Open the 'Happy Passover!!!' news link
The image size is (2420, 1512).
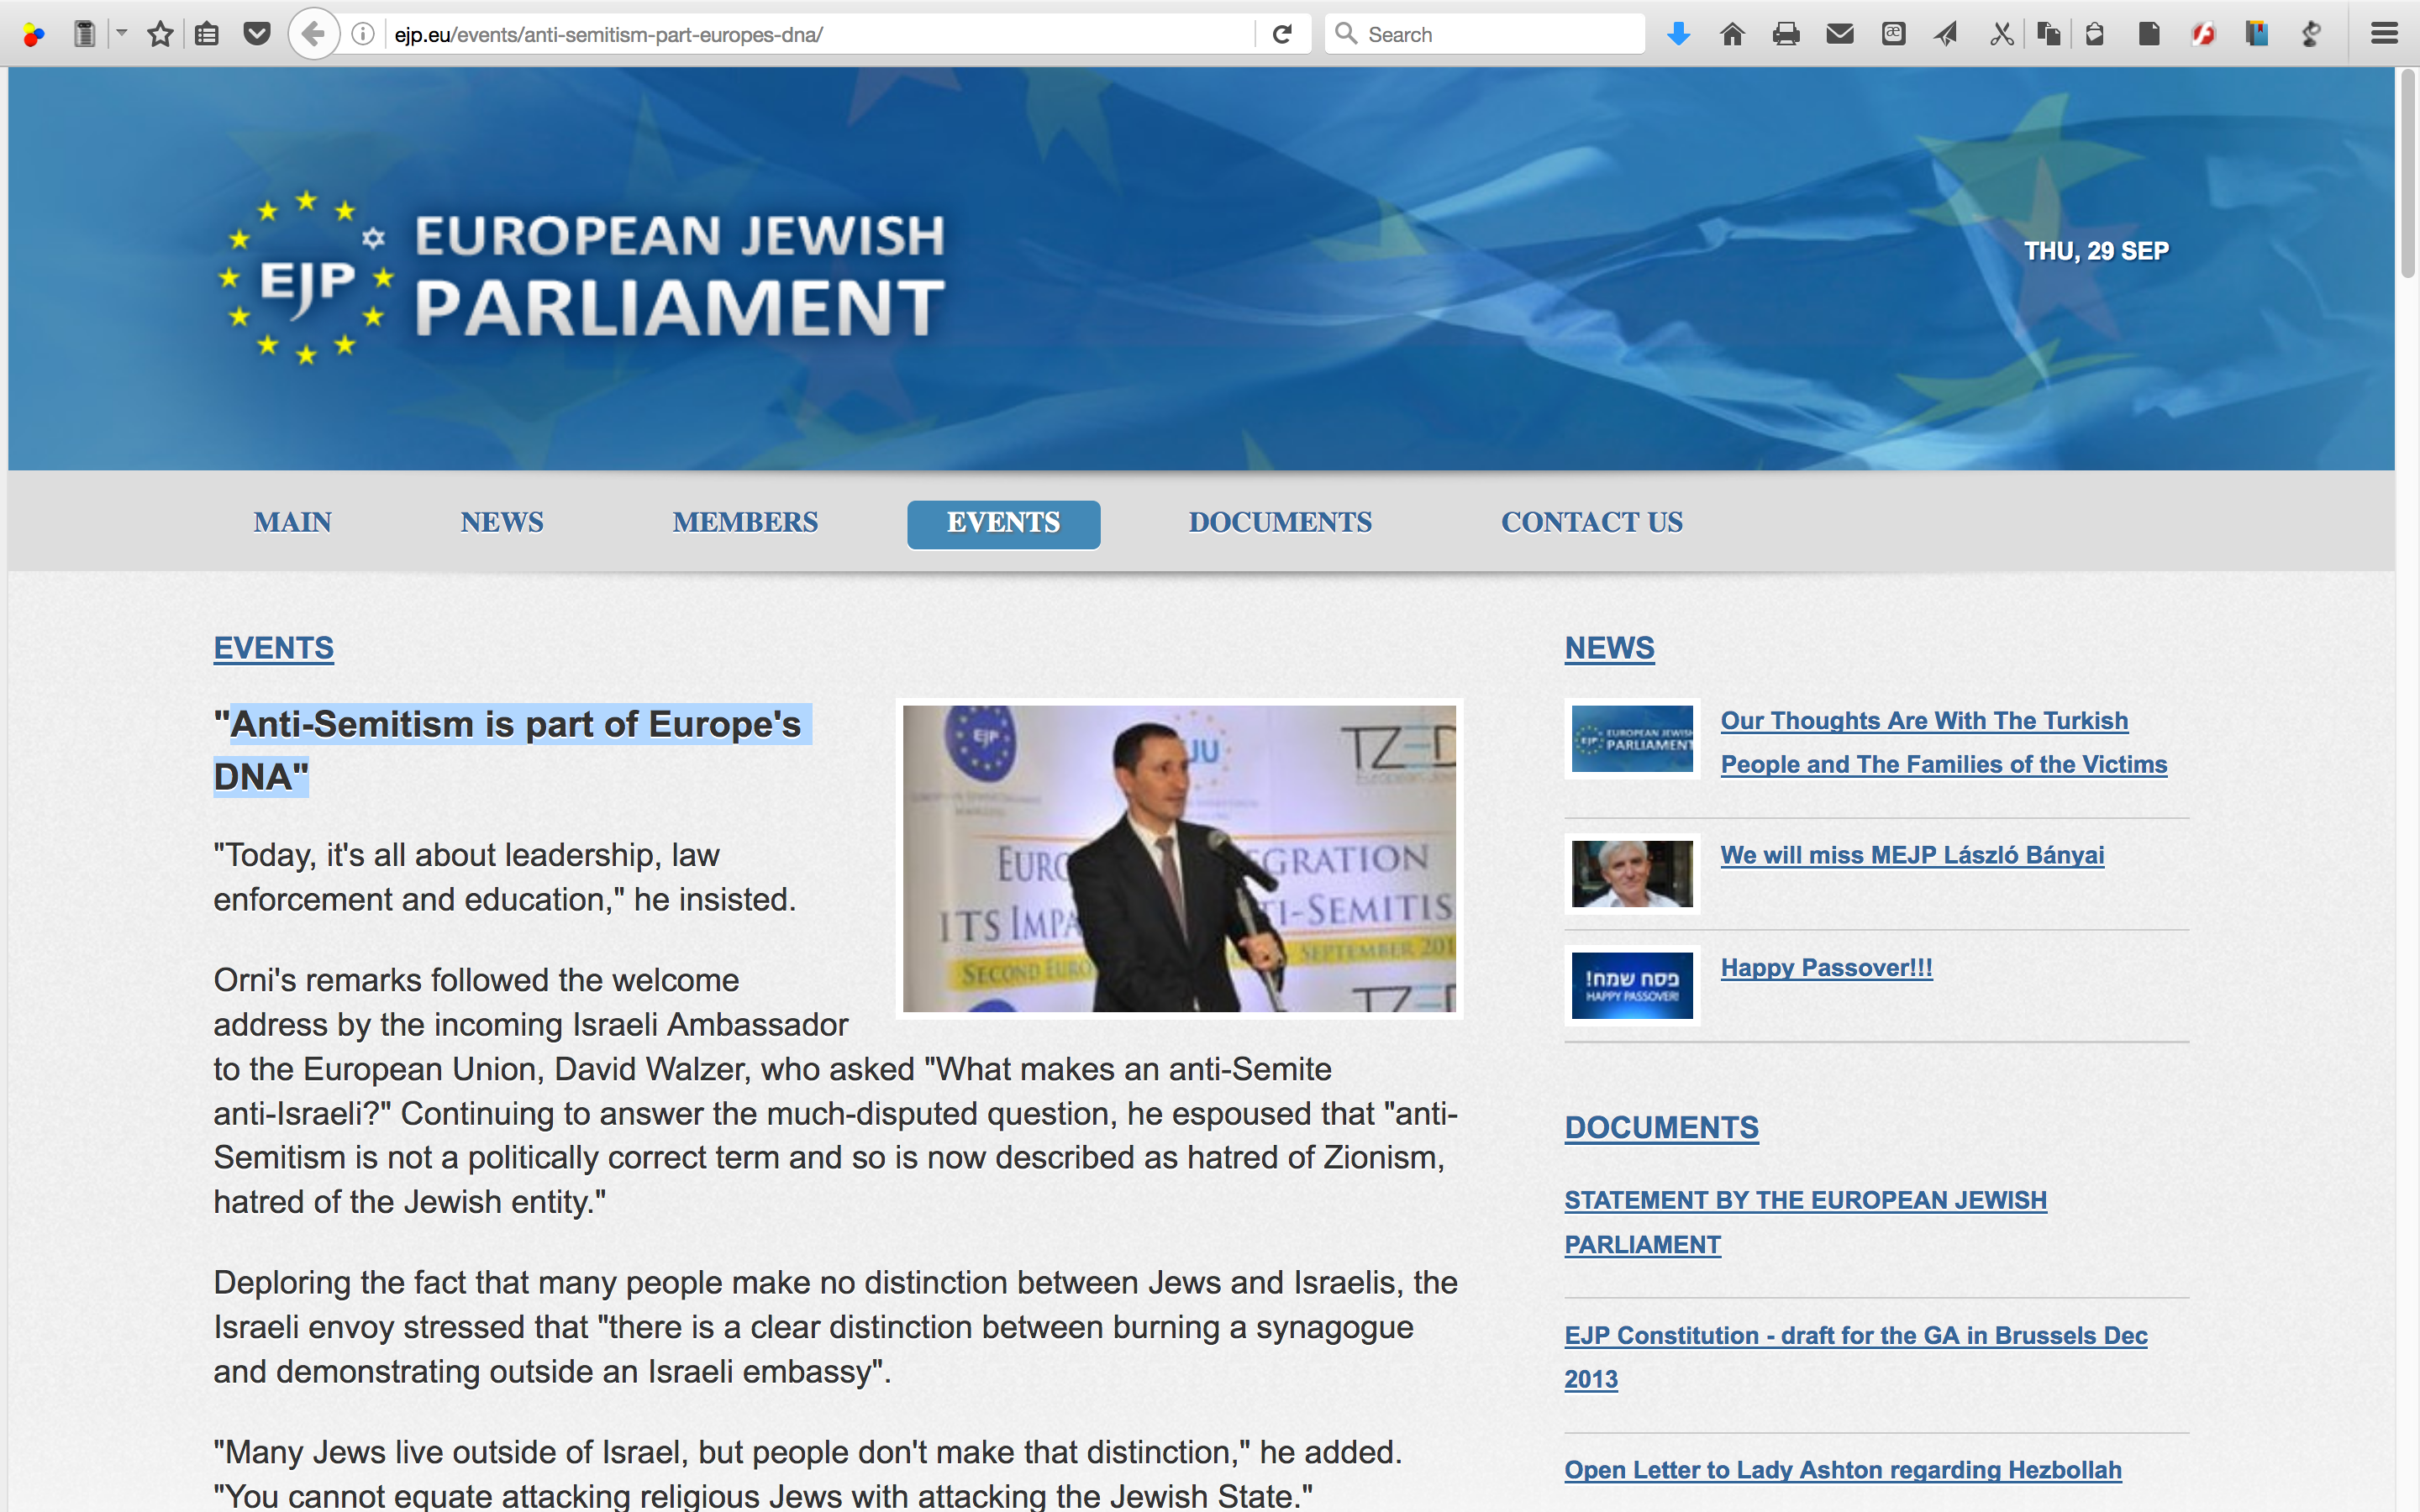coord(1827,968)
